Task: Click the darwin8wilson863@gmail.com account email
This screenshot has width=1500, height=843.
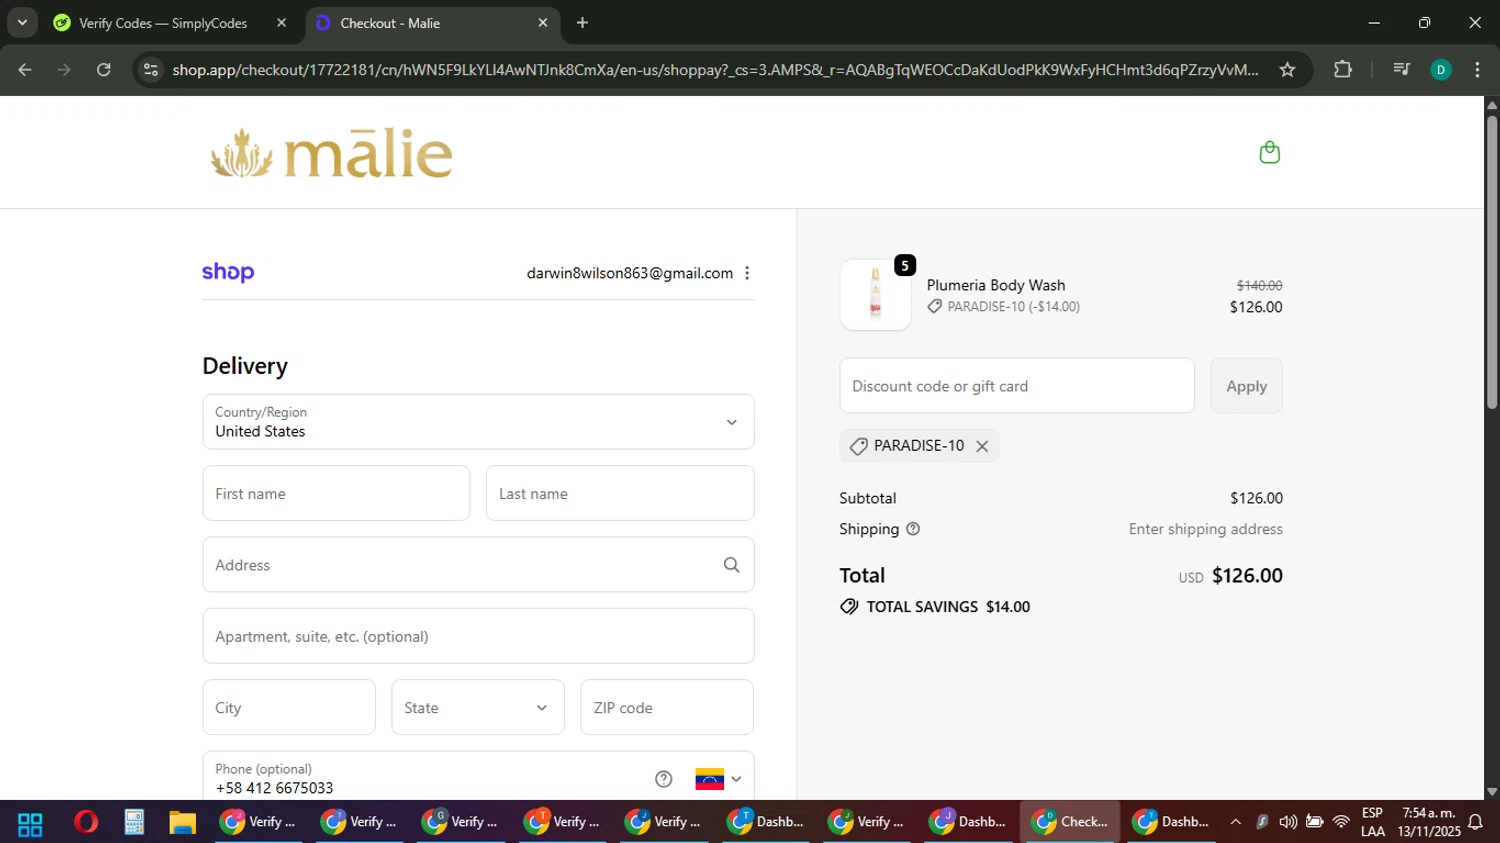Action: tap(630, 273)
